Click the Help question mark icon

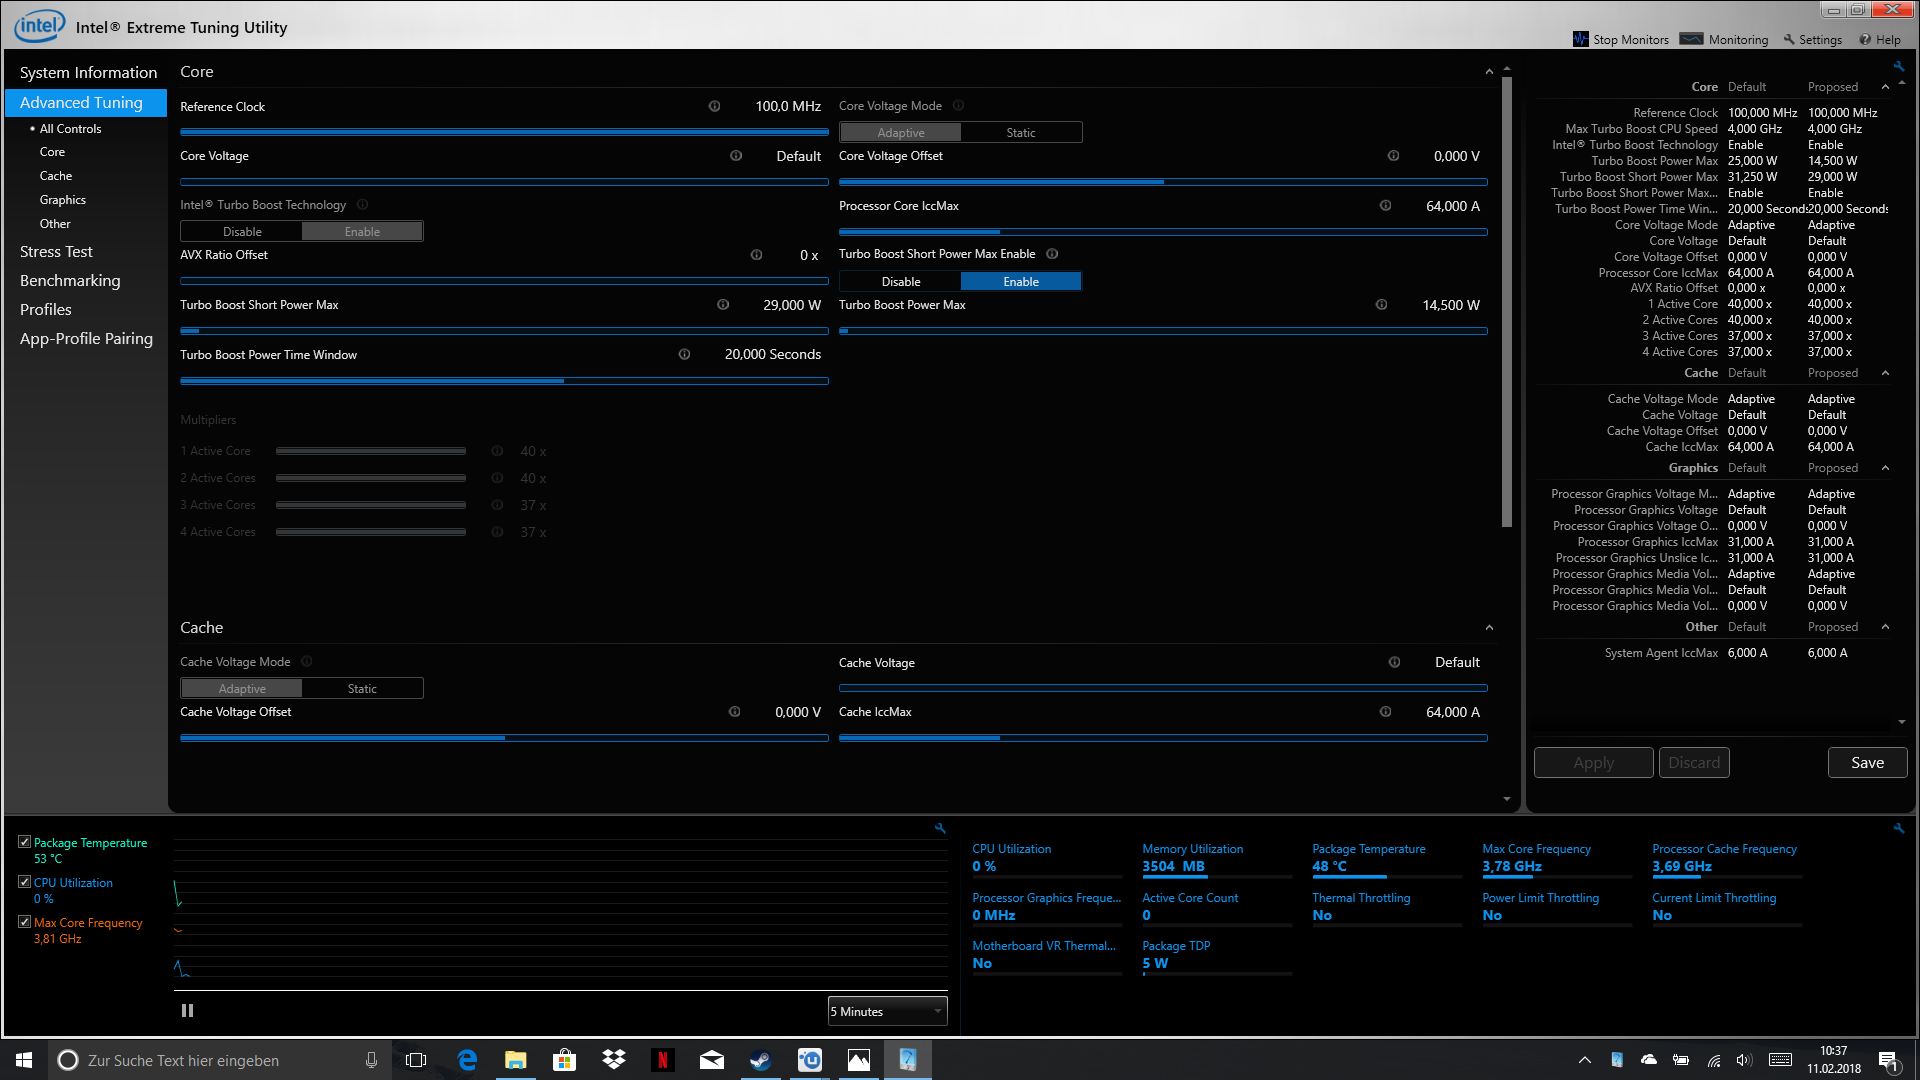1865,40
